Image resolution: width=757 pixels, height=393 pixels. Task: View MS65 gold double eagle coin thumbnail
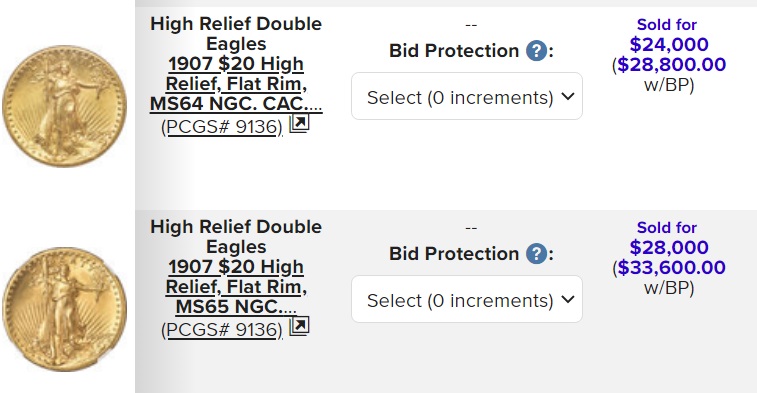[64, 309]
